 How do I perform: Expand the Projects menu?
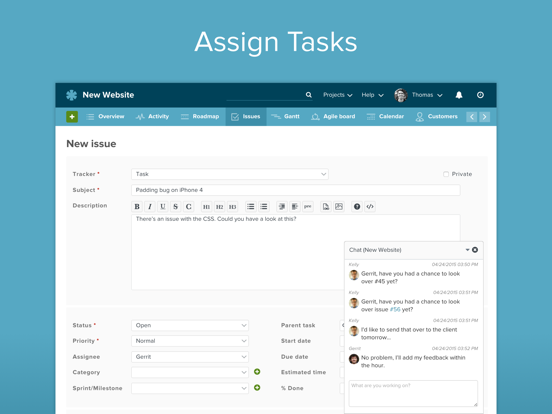(x=338, y=95)
